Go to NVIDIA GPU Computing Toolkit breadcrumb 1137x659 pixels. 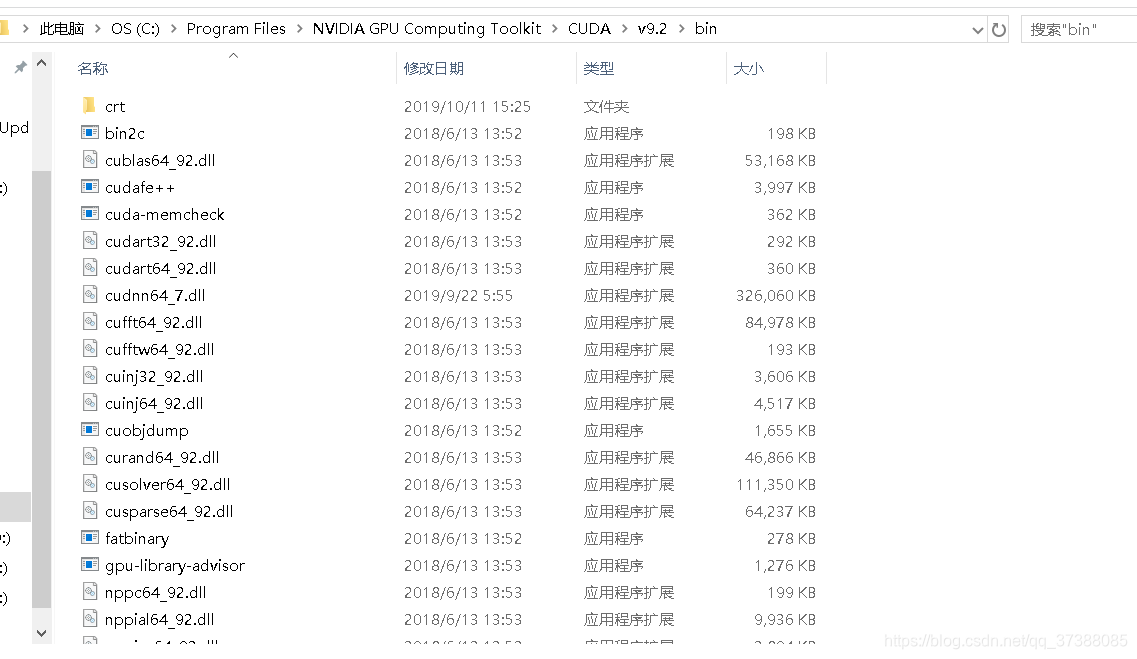coord(426,29)
